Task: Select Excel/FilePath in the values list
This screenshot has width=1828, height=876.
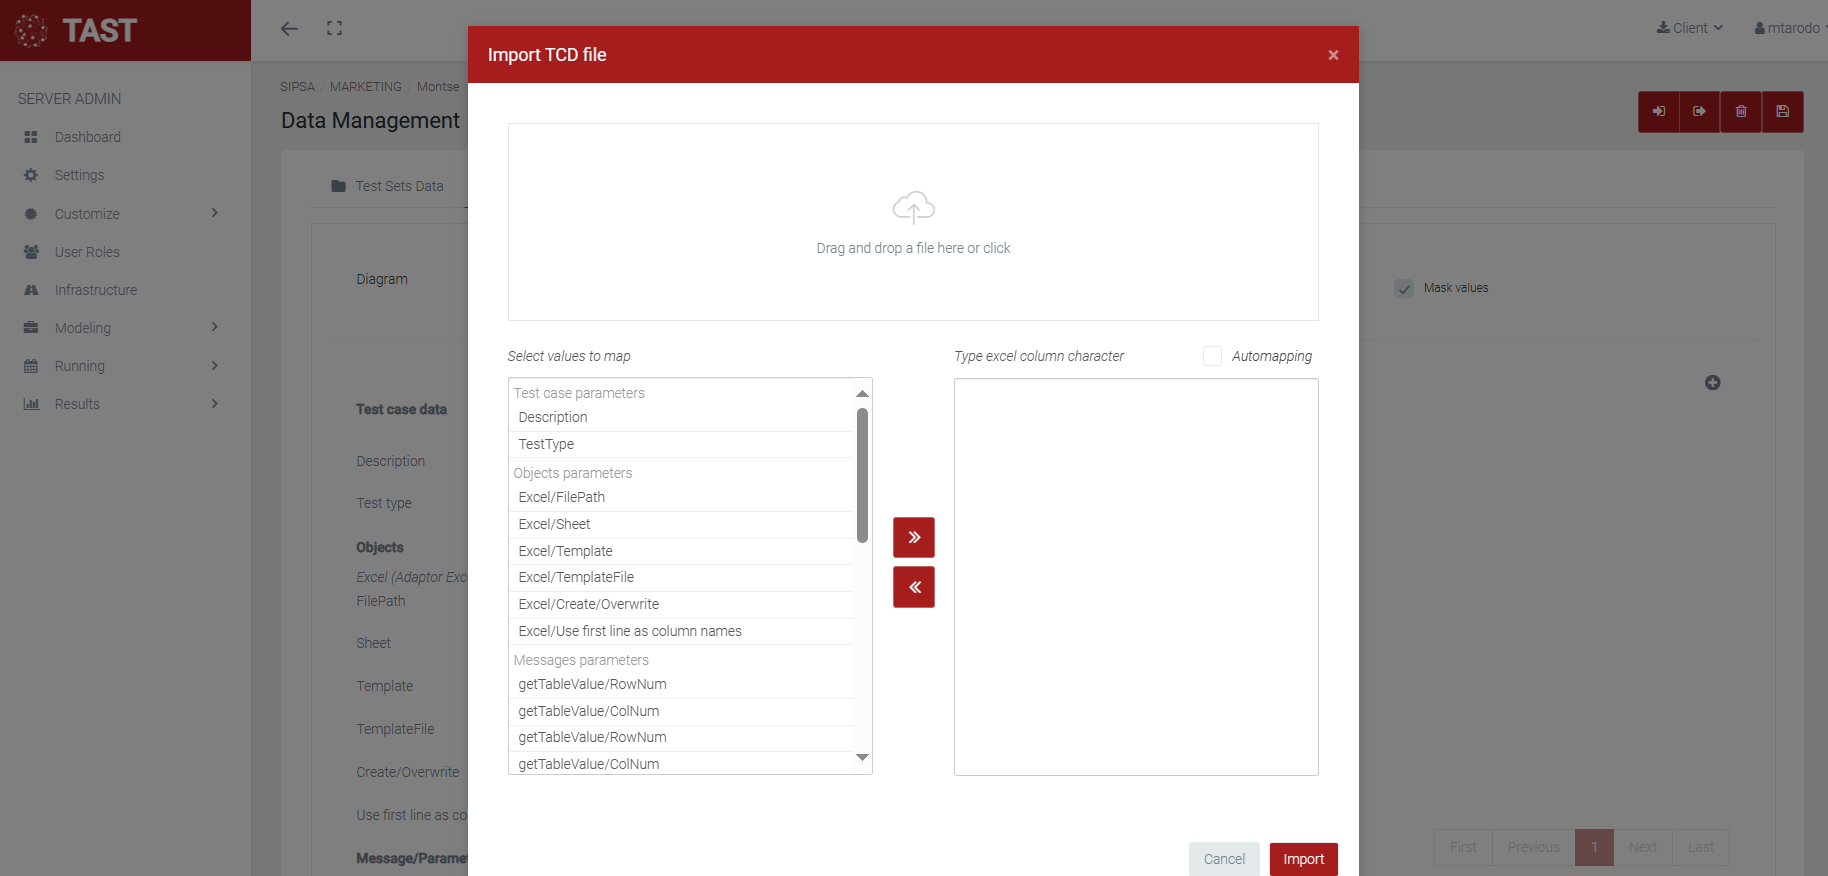Action: click(561, 497)
